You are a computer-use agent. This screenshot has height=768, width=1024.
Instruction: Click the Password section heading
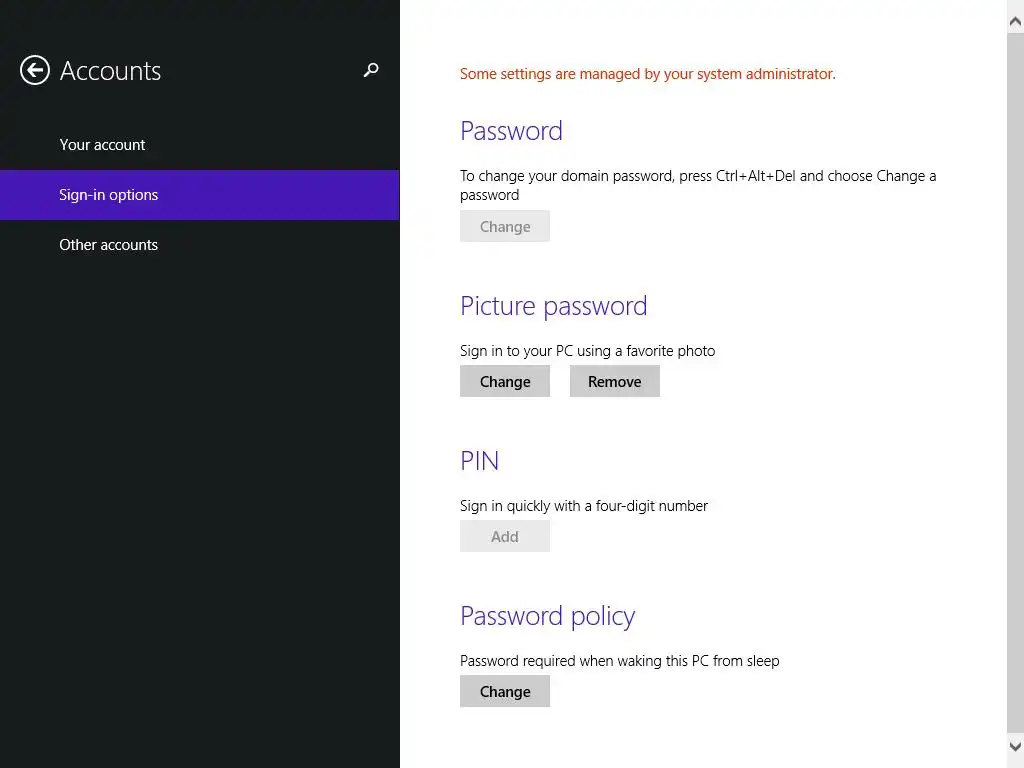(x=511, y=131)
